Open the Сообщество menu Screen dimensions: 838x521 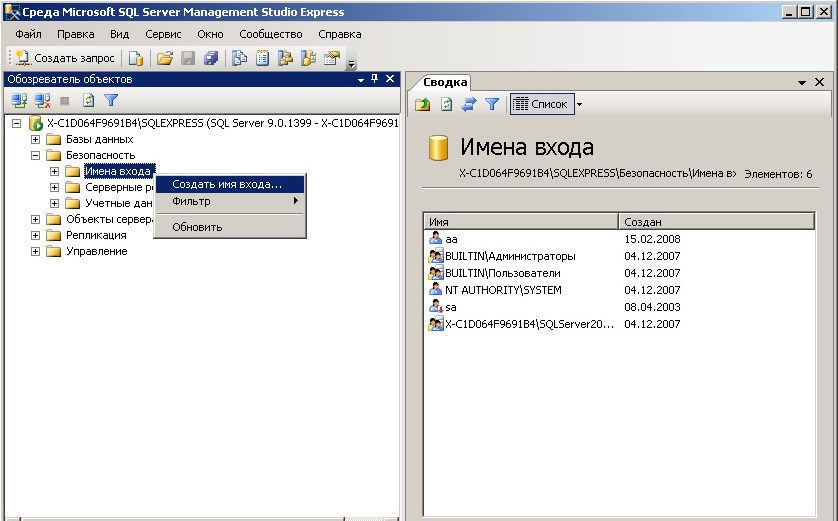tap(270, 34)
